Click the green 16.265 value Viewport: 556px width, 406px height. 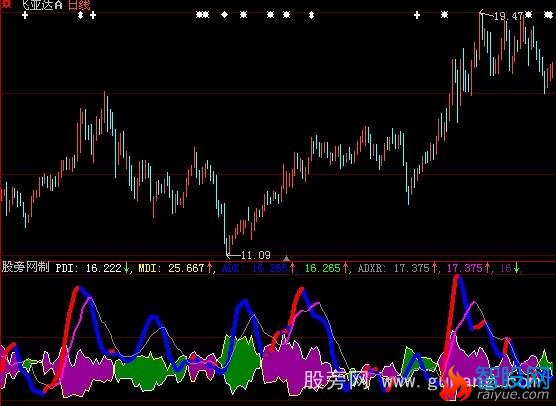tap(323, 268)
